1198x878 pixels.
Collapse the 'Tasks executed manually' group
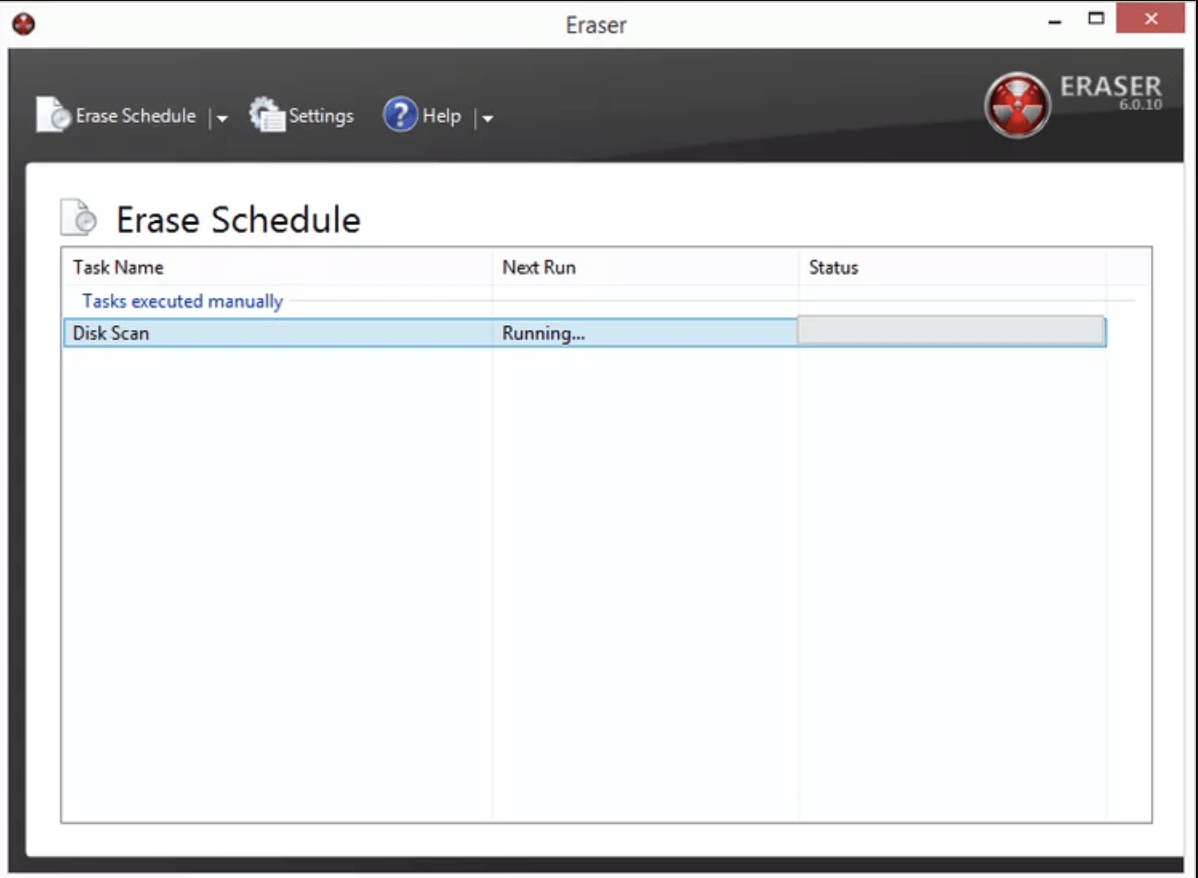[182, 301]
